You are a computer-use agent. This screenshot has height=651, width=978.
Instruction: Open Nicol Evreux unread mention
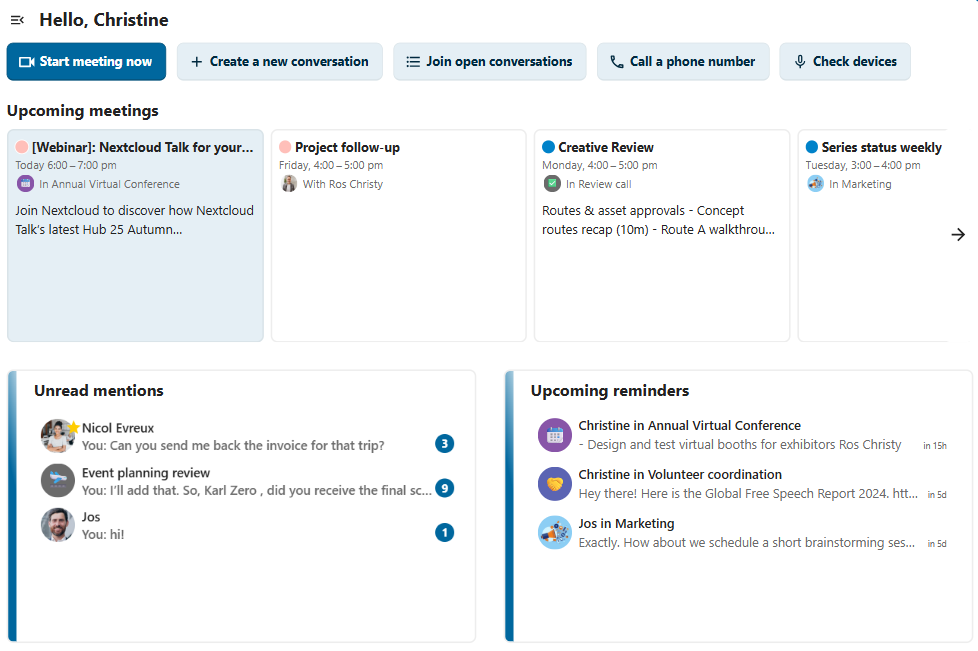(x=232, y=436)
